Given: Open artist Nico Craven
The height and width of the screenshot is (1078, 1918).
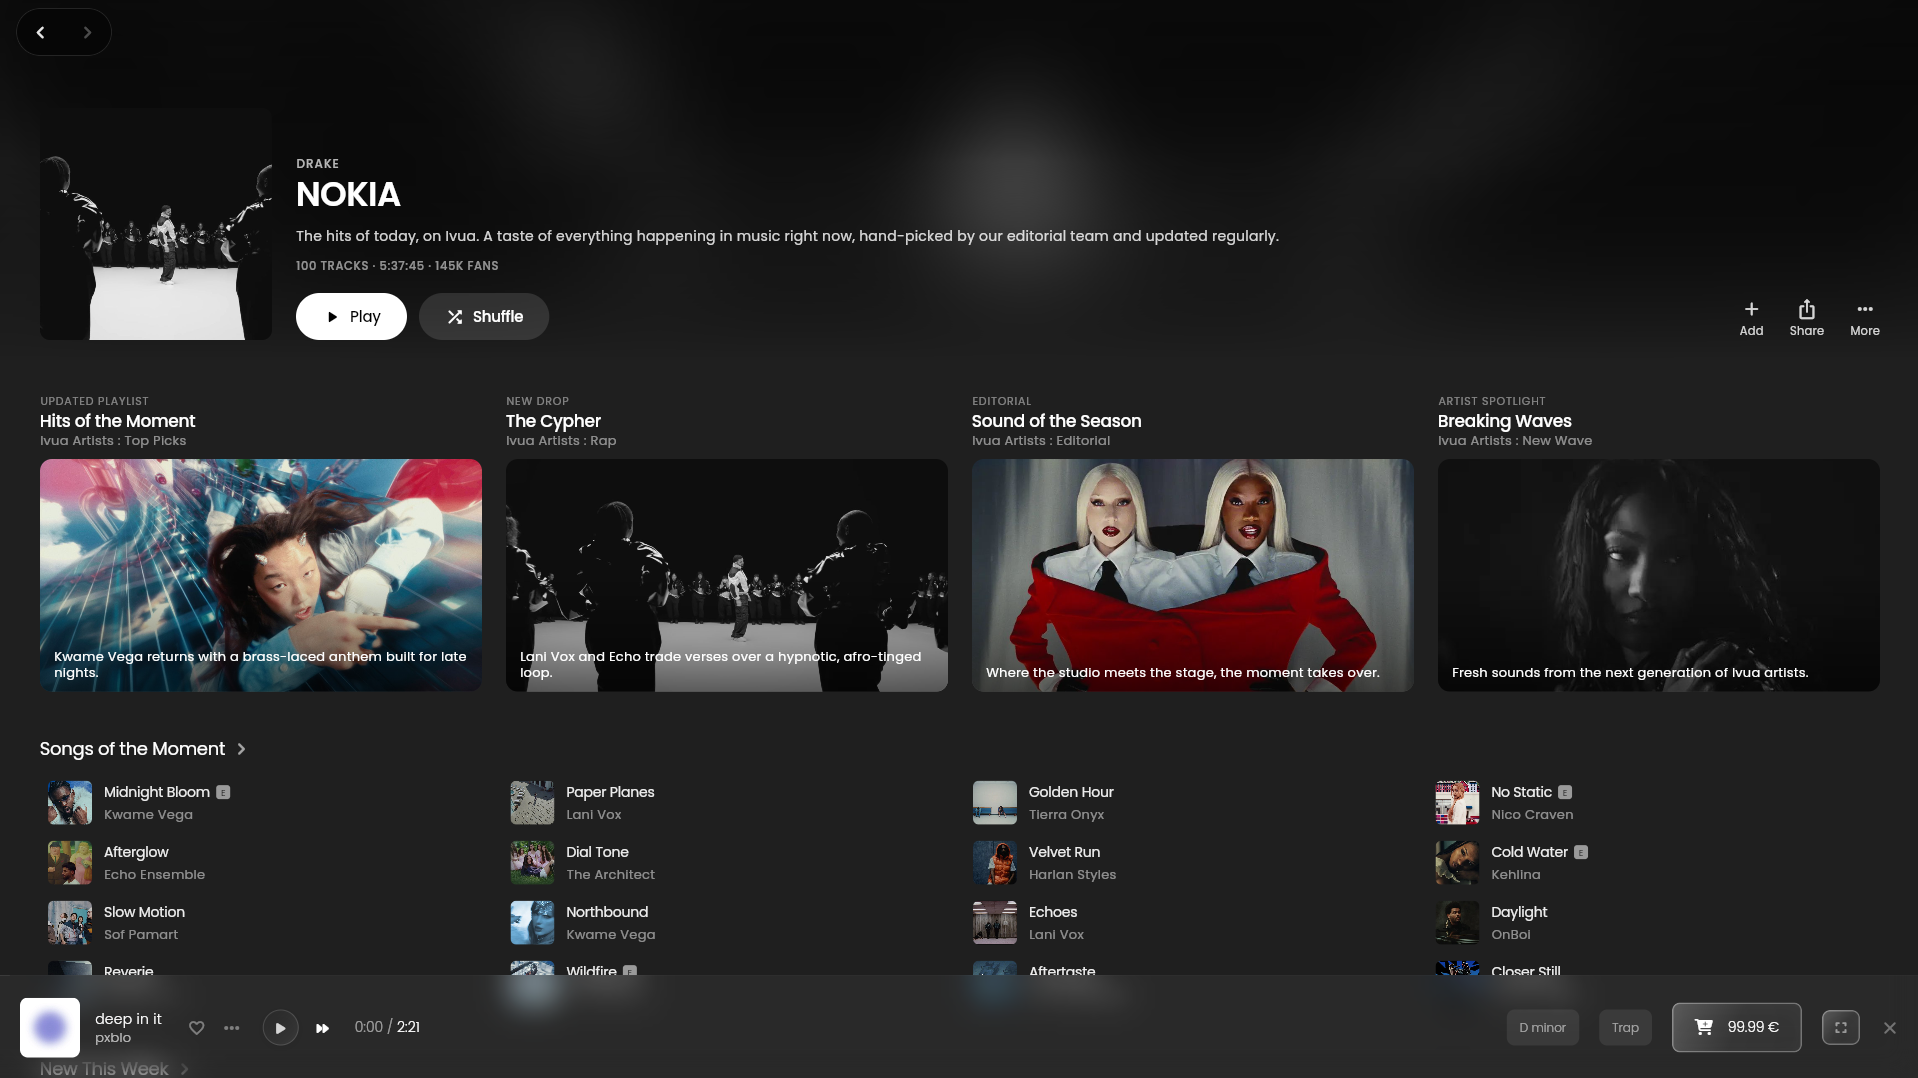Looking at the screenshot, I should tap(1532, 815).
